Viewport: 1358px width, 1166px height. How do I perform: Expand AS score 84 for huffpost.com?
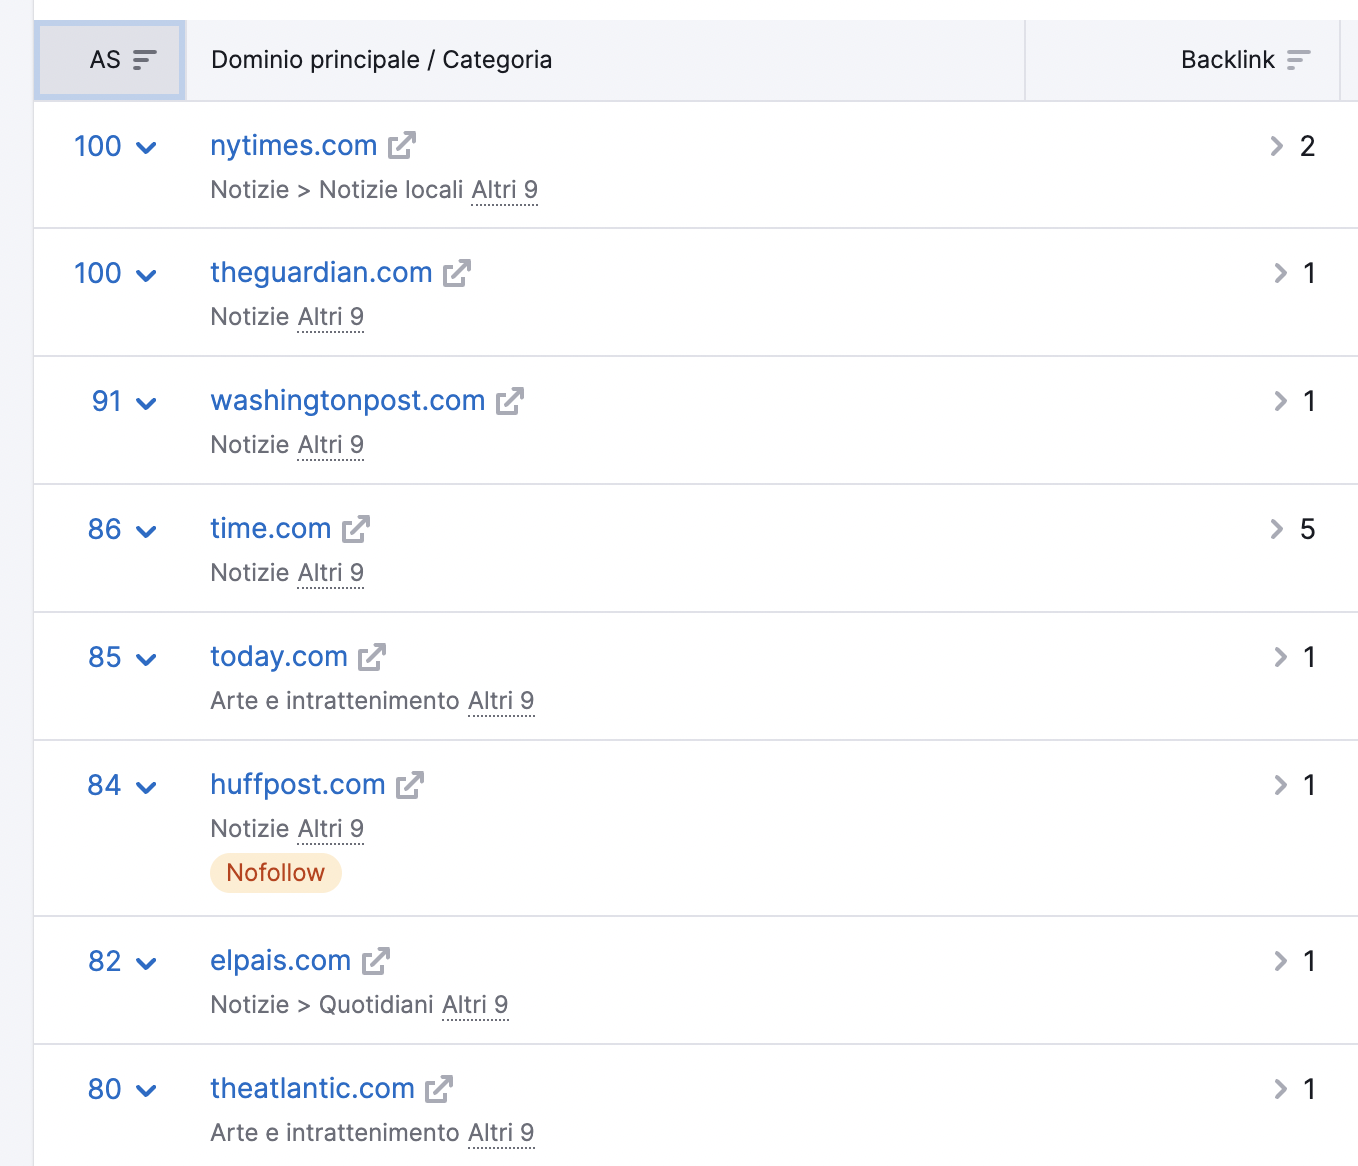pos(122,786)
